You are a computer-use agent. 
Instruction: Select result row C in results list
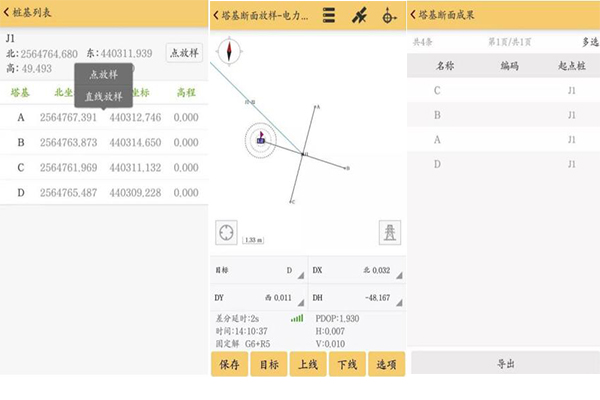point(505,91)
